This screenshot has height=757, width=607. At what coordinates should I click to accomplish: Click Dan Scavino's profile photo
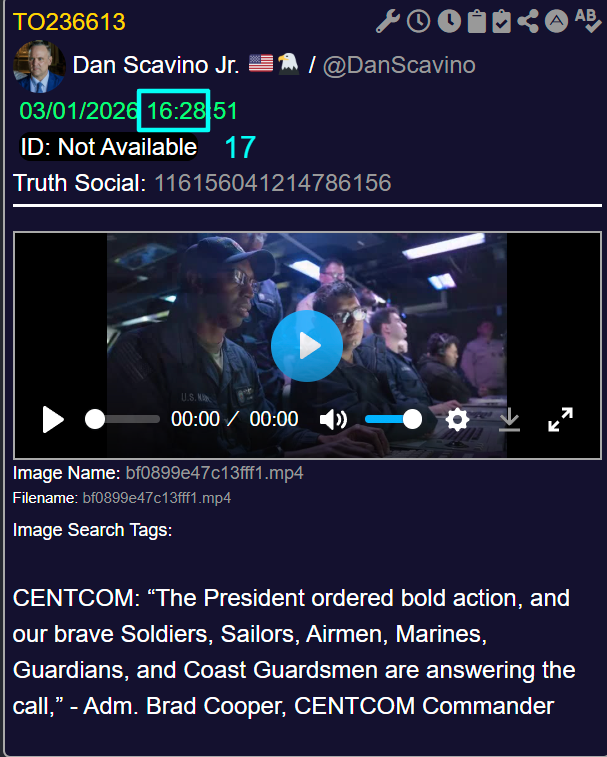click(39, 66)
